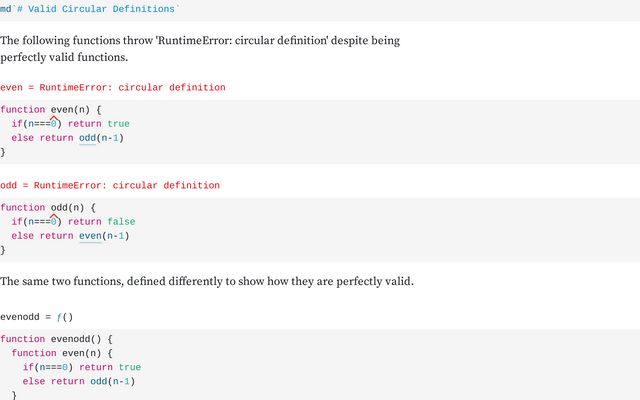The height and width of the screenshot is (400, 640).
Task: Place cursor on 'function odd(n) {' line
Action: (x=48, y=207)
